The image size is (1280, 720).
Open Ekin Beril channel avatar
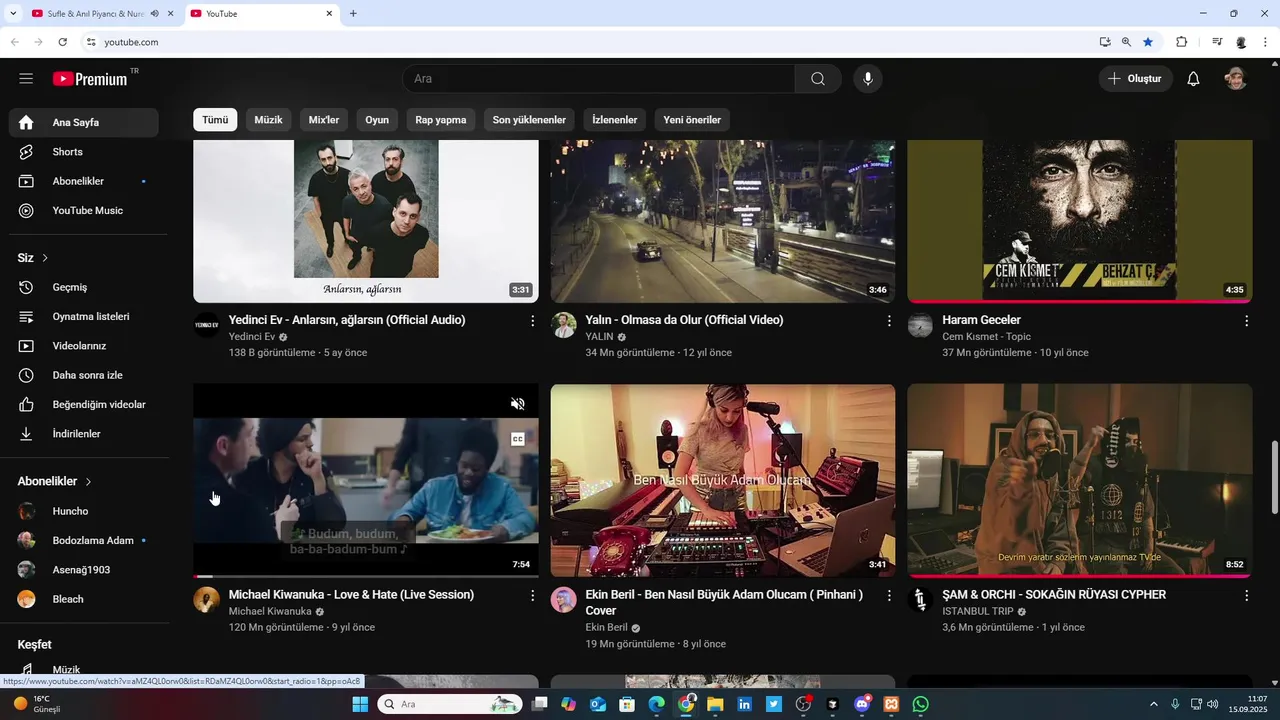click(x=564, y=599)
